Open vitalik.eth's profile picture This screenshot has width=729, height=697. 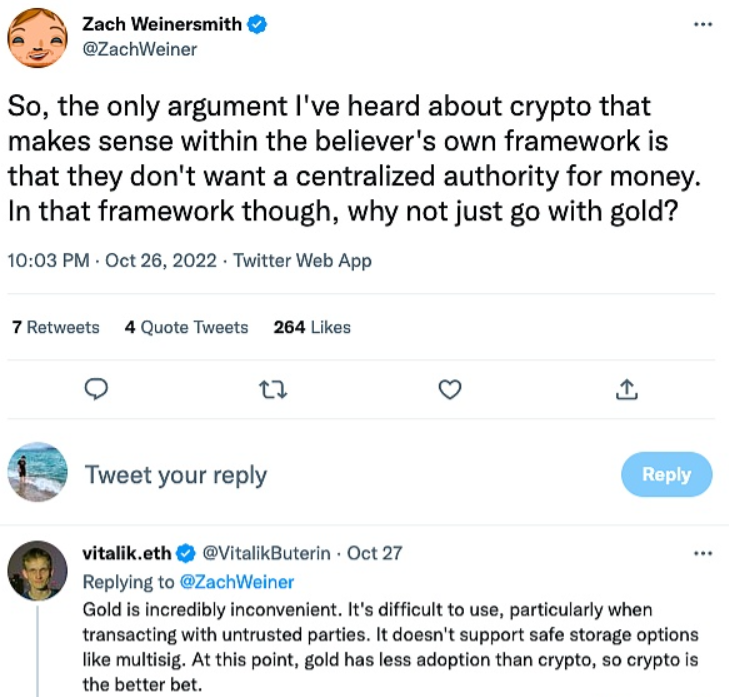click(x=37, y=571)
